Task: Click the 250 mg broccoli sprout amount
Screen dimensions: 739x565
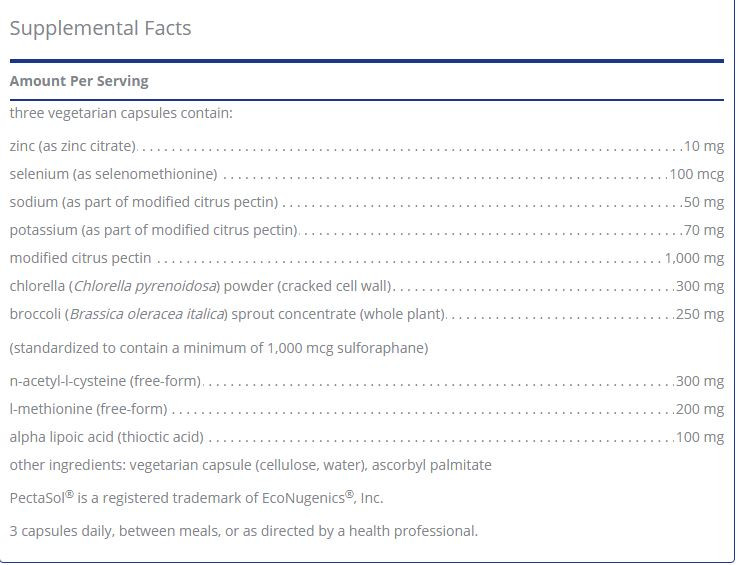Action: [700, 314]
